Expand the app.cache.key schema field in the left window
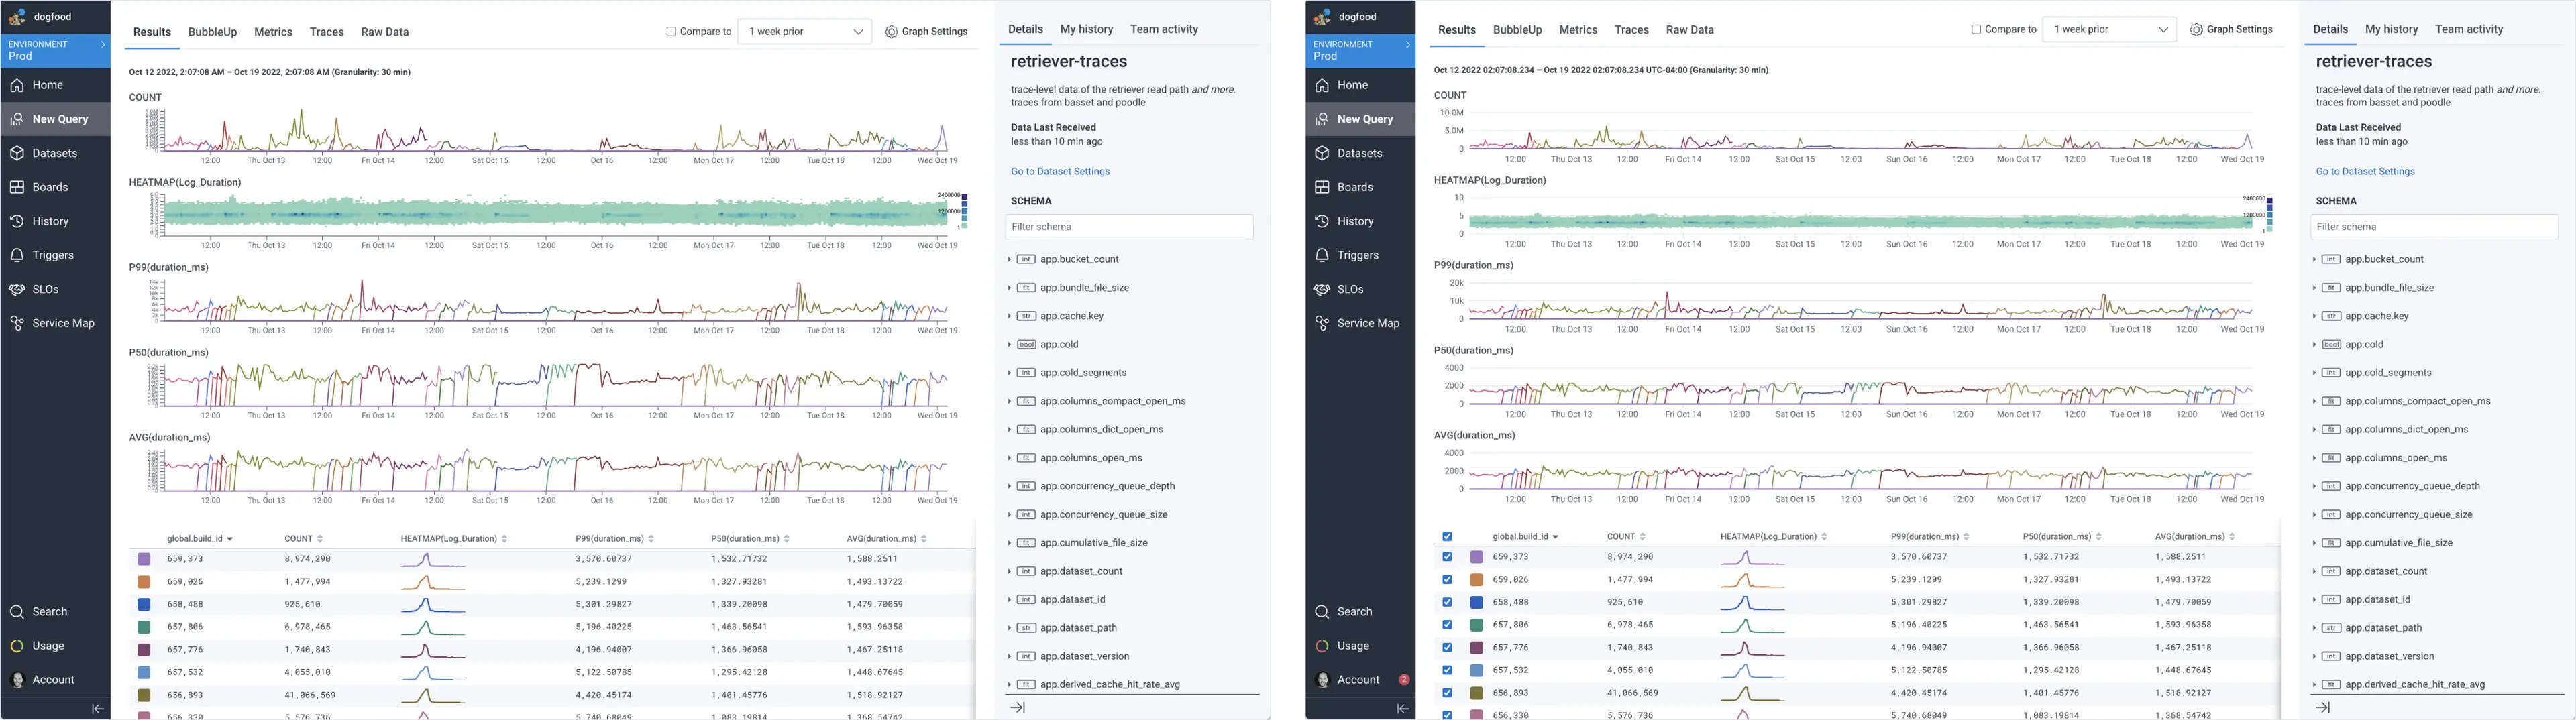 click(x=1010, y=316)
